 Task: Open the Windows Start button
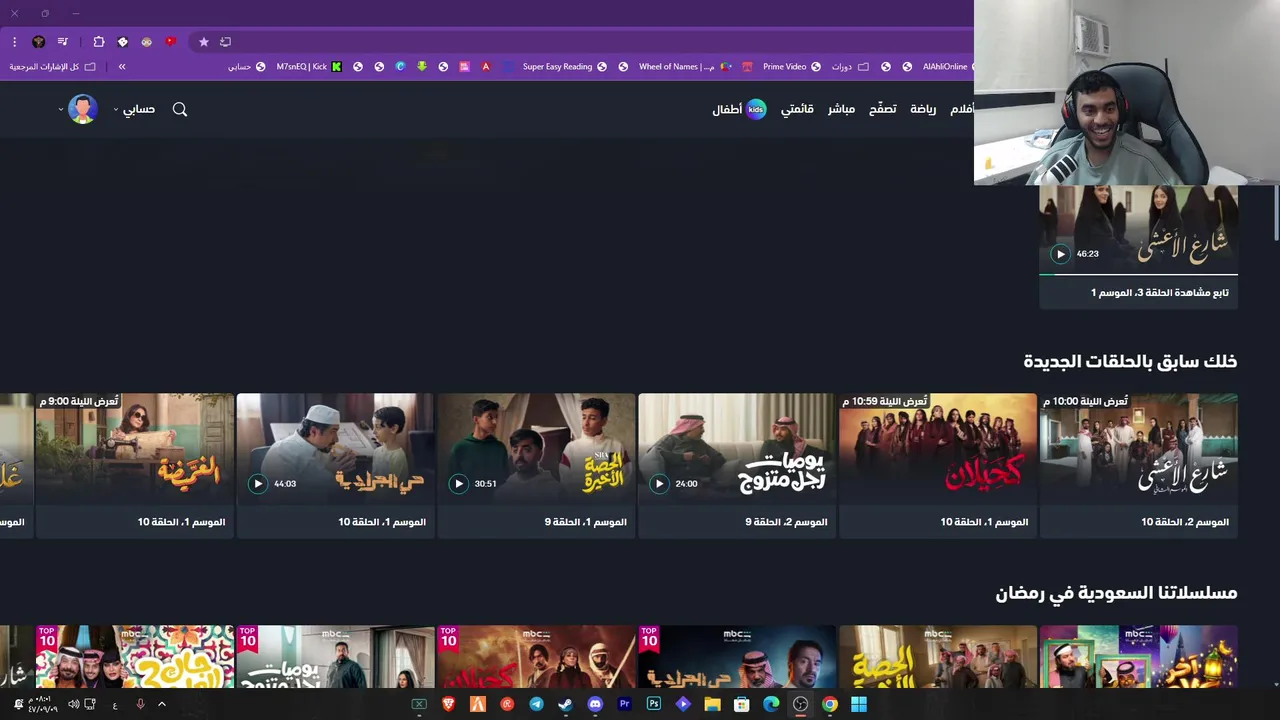click(x=859, y=704)
